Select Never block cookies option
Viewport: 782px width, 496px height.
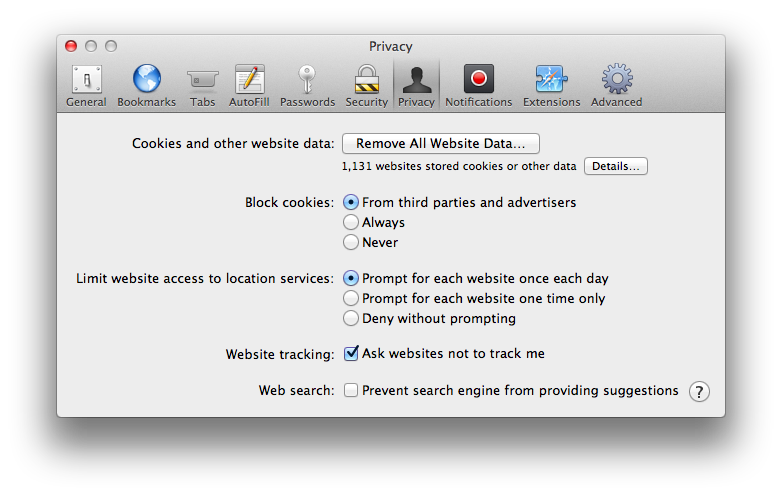[x=351, y=242]
